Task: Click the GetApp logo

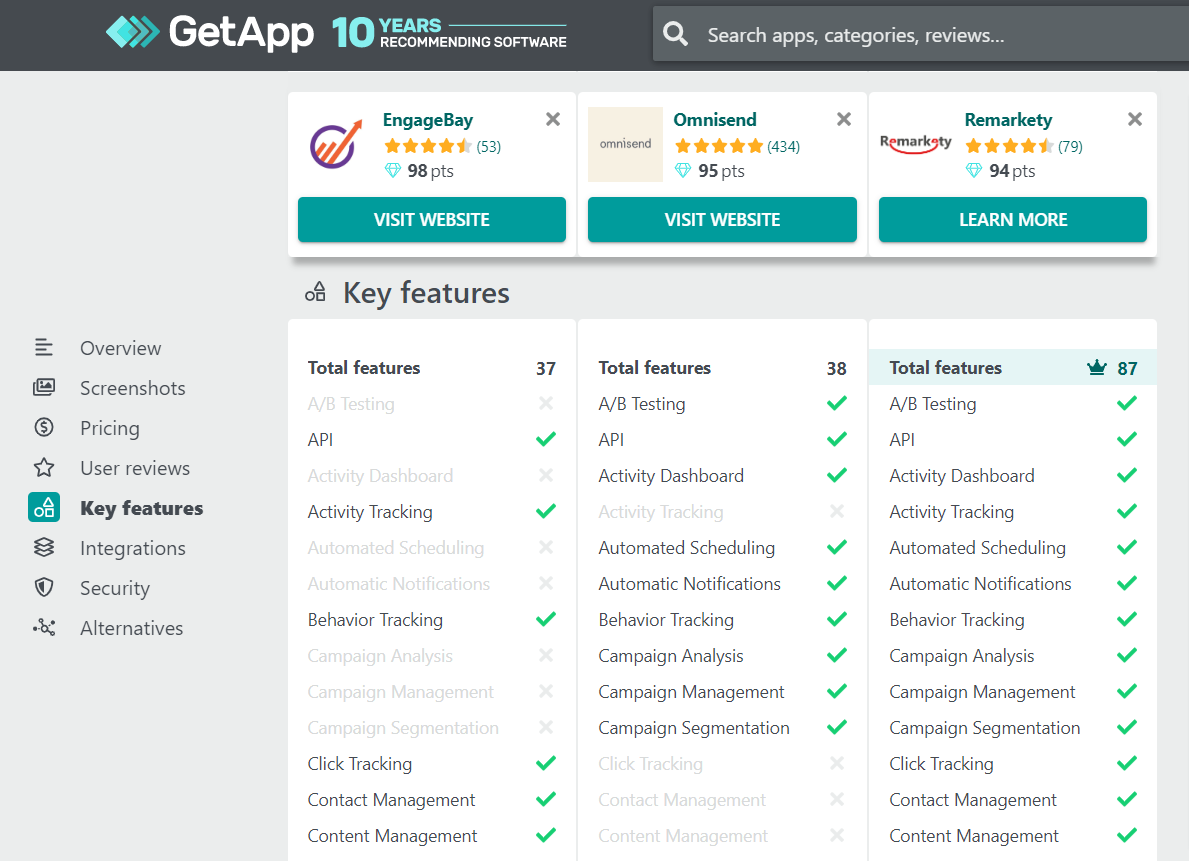Action: [x=209, y=33]
